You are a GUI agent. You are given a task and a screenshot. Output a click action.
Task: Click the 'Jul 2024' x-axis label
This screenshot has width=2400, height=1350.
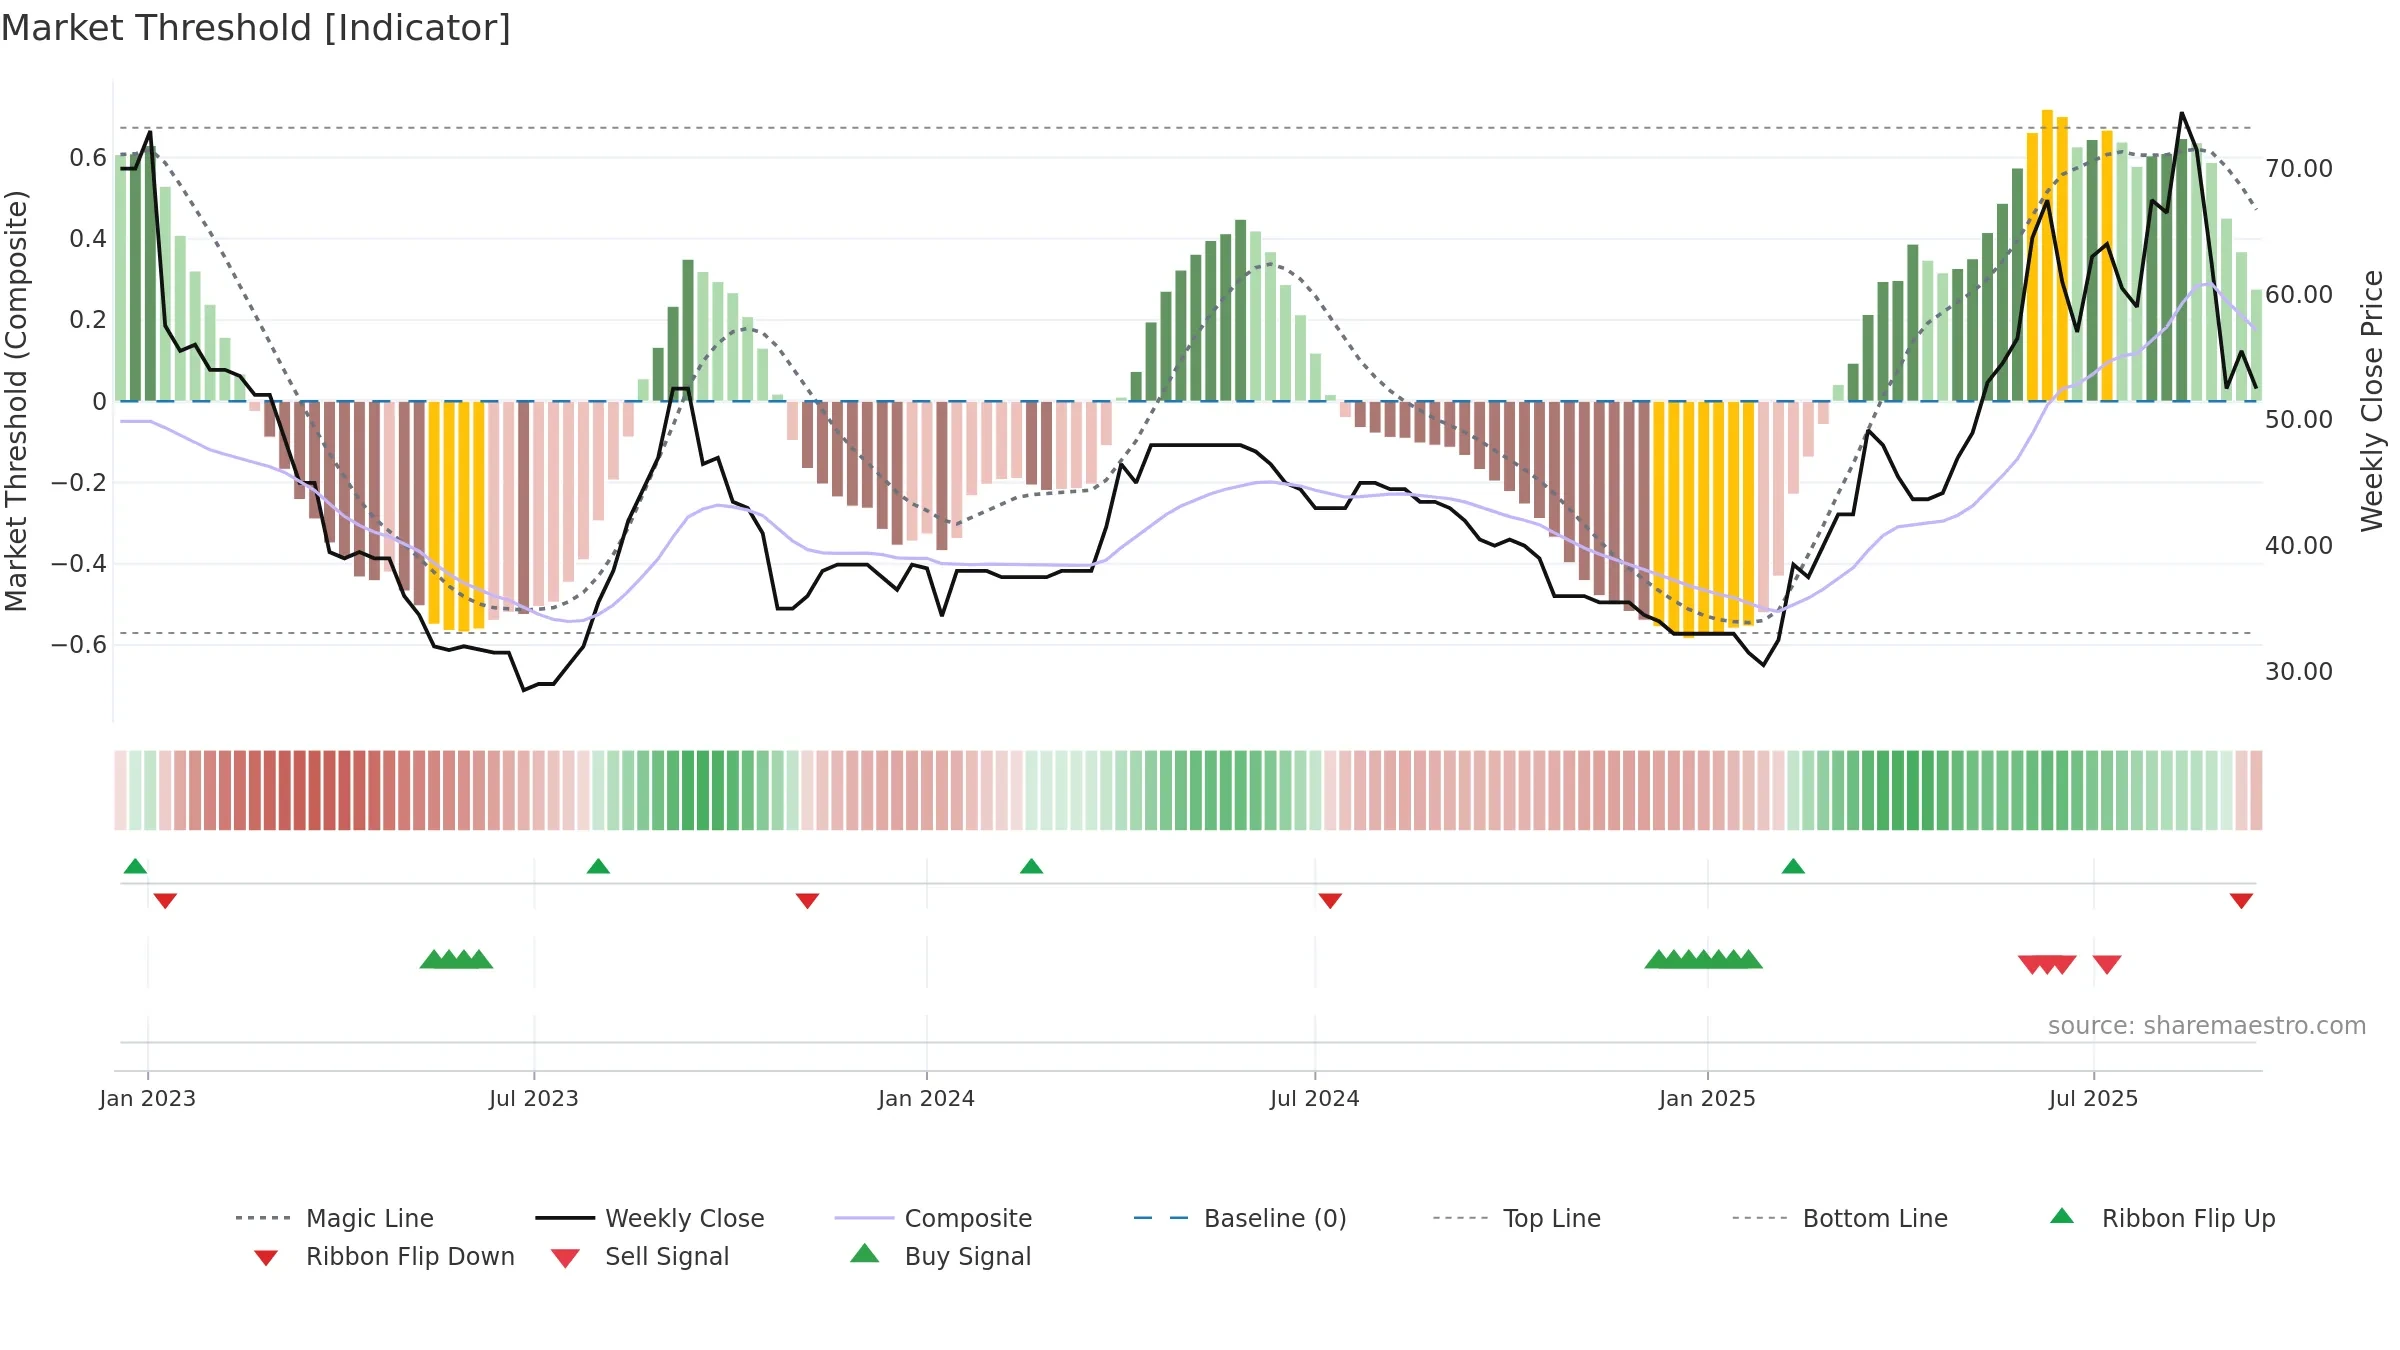(x=1315, y=1098)
